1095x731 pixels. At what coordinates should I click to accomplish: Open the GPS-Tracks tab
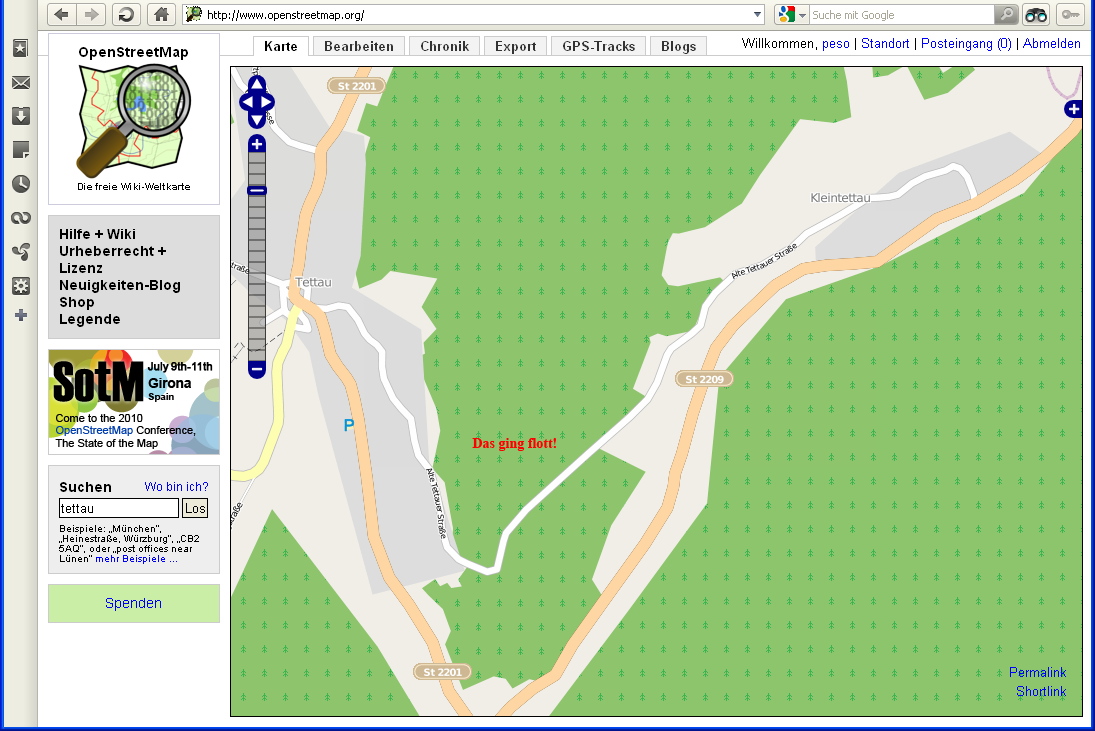point(598,46)
